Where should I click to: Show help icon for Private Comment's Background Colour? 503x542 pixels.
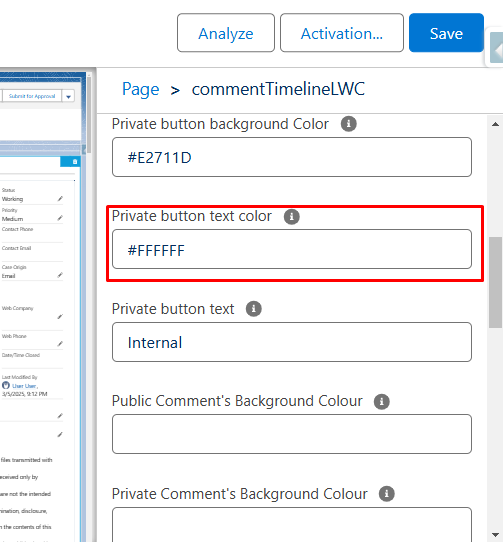coord(386,494)
